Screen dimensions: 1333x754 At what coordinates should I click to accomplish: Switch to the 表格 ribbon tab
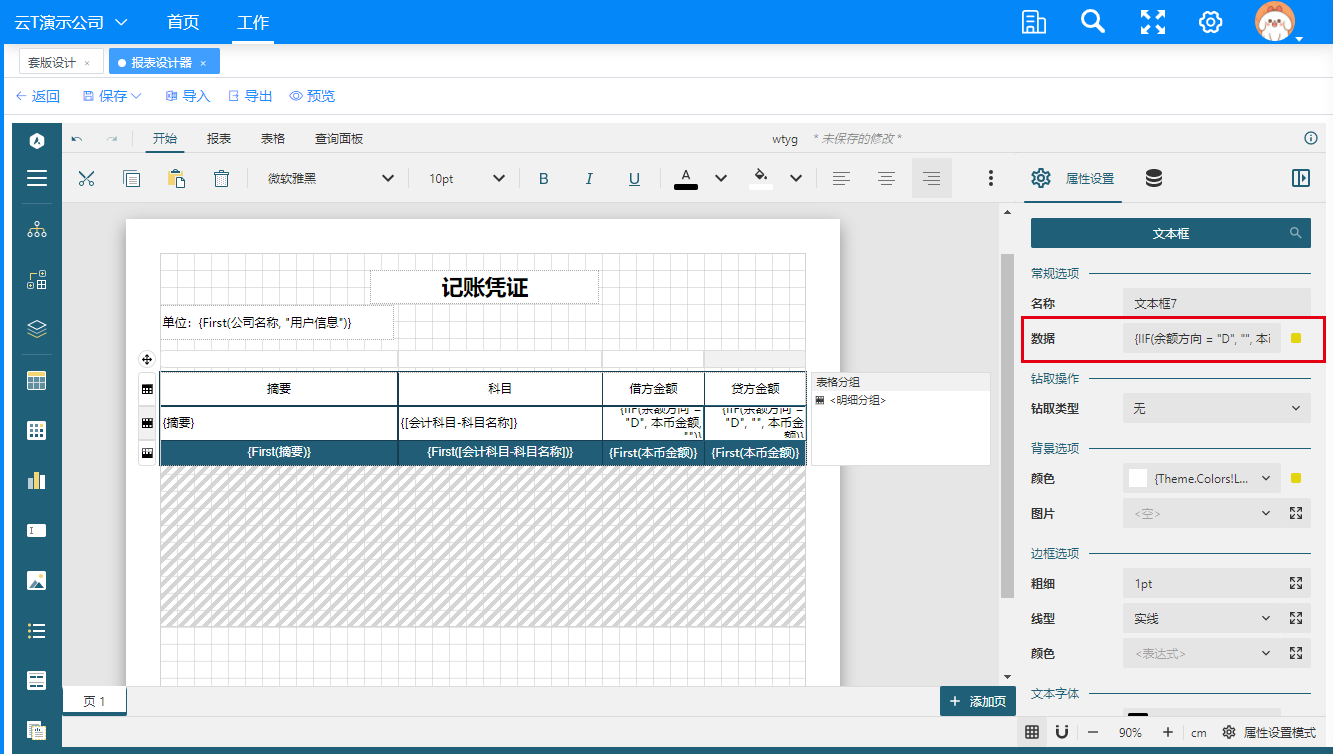coord(272,139)
